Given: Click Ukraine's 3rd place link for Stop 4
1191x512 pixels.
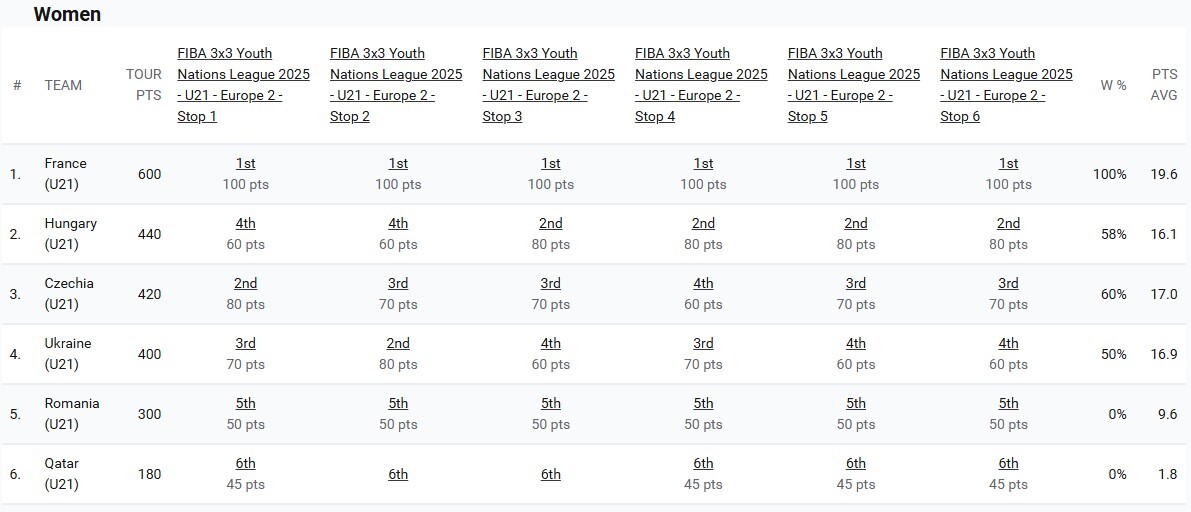Looking at the screenshot, I should (x=703, y=343).
